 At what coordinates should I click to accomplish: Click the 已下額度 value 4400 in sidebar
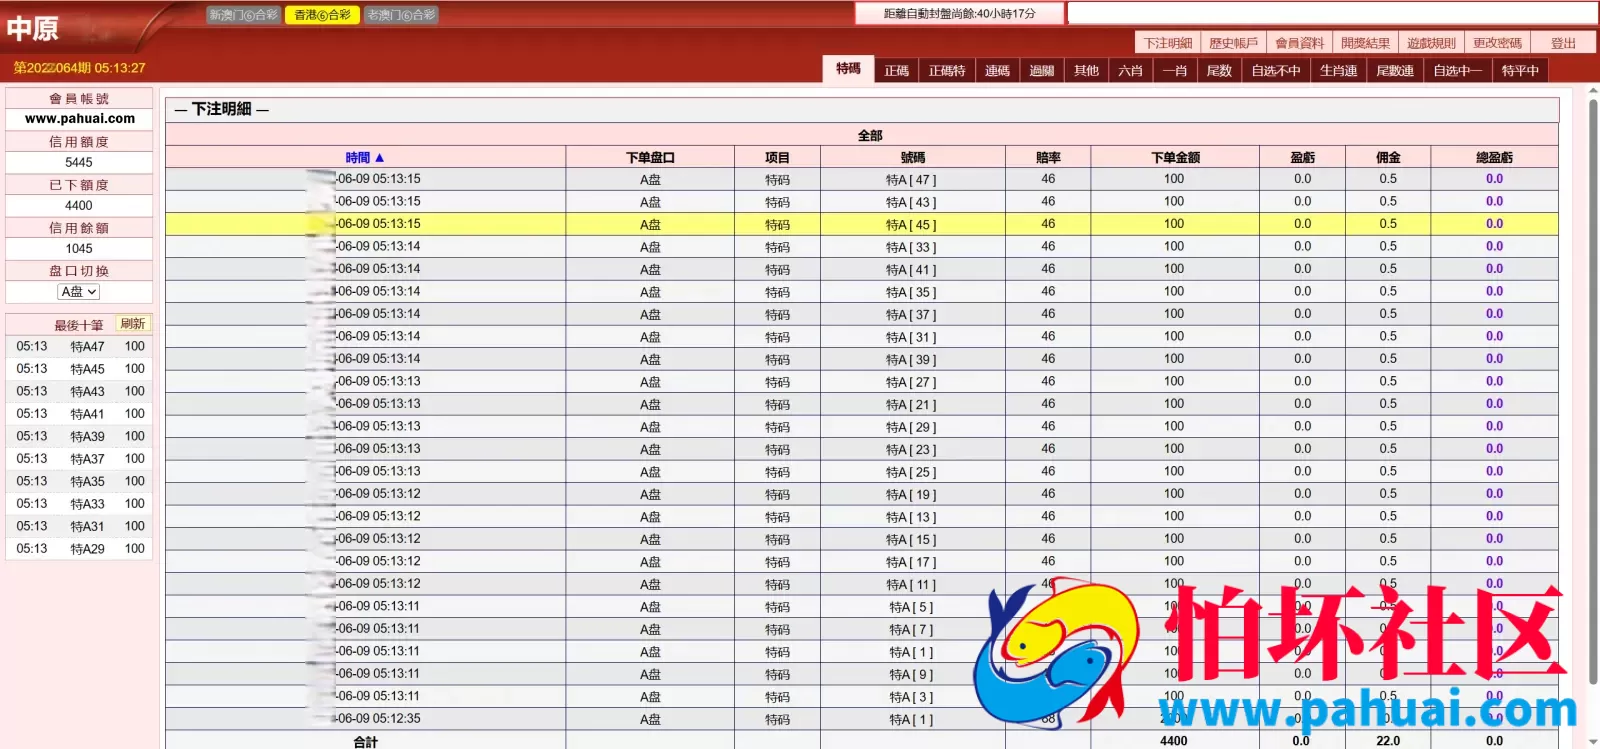point(79,205)
